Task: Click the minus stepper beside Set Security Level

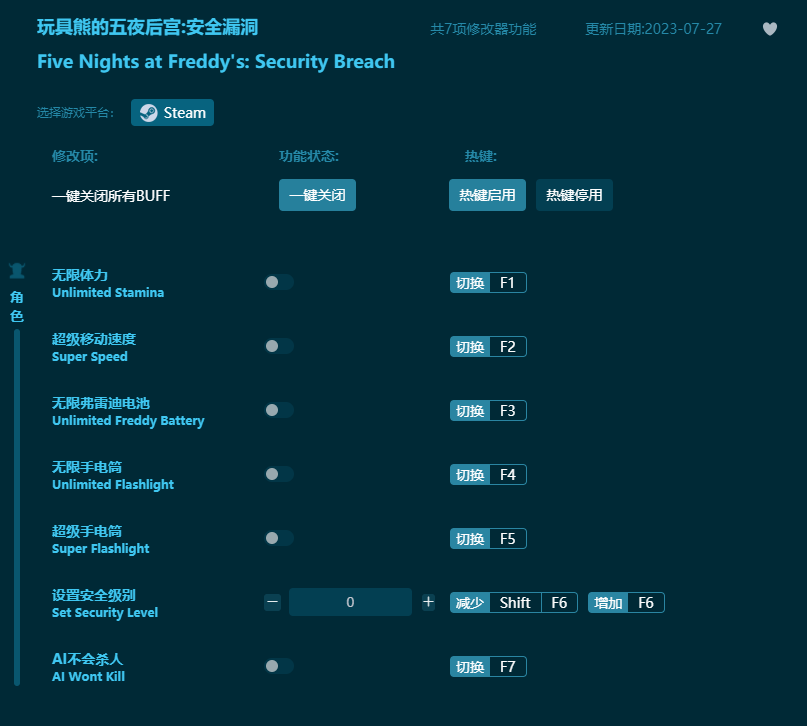Action: [x=272, y=602]
